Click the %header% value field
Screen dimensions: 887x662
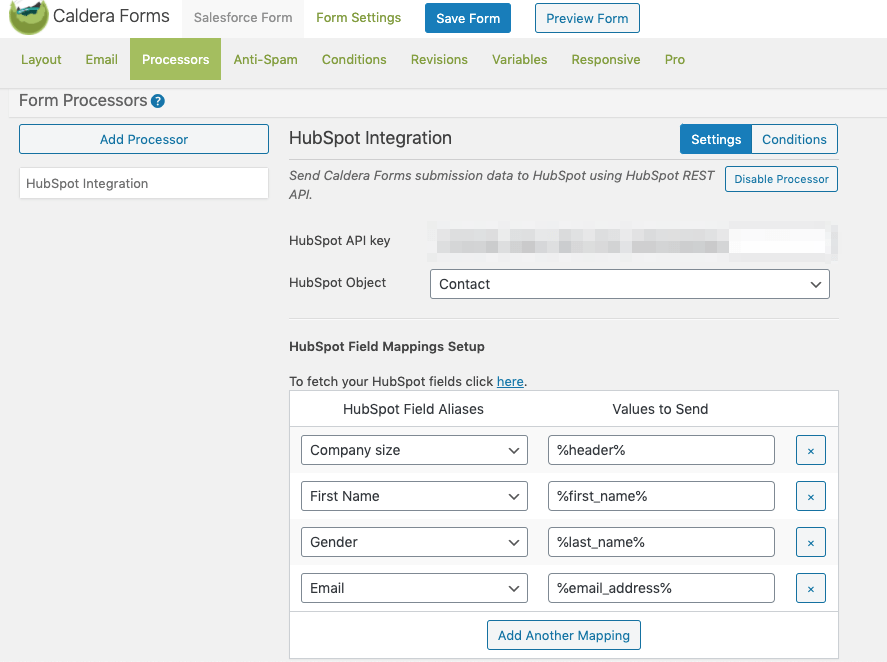[661, 450]
